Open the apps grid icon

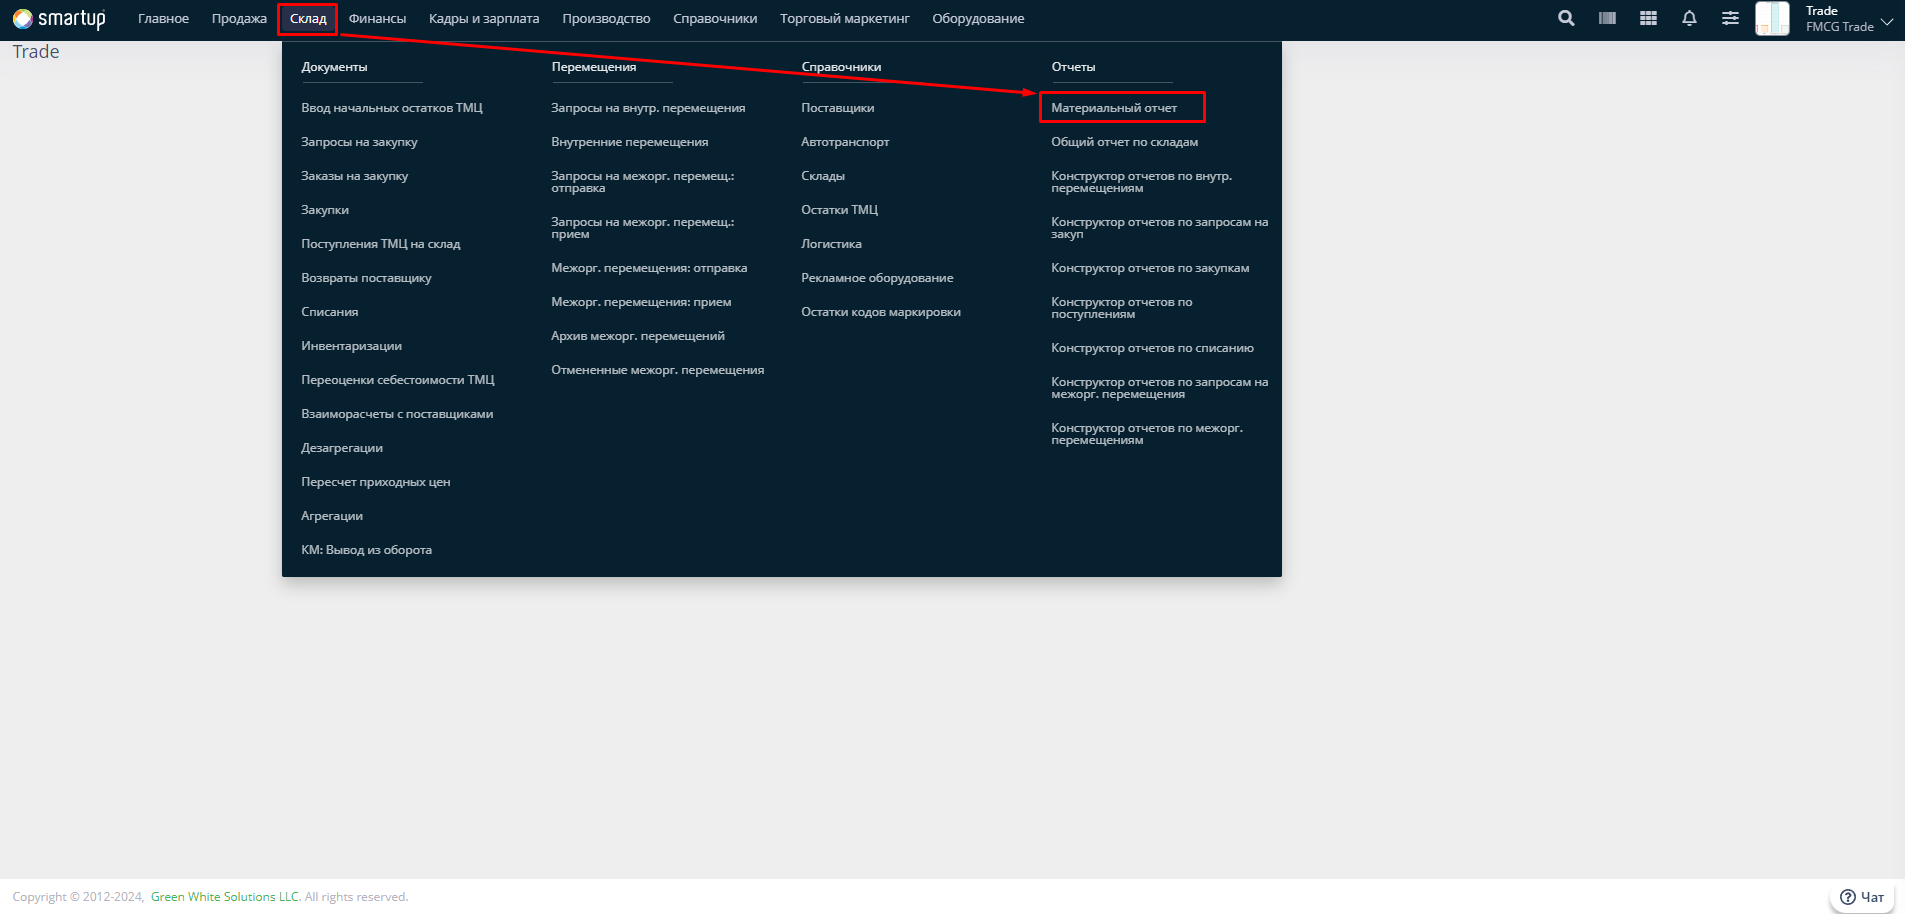(1648, 18)
